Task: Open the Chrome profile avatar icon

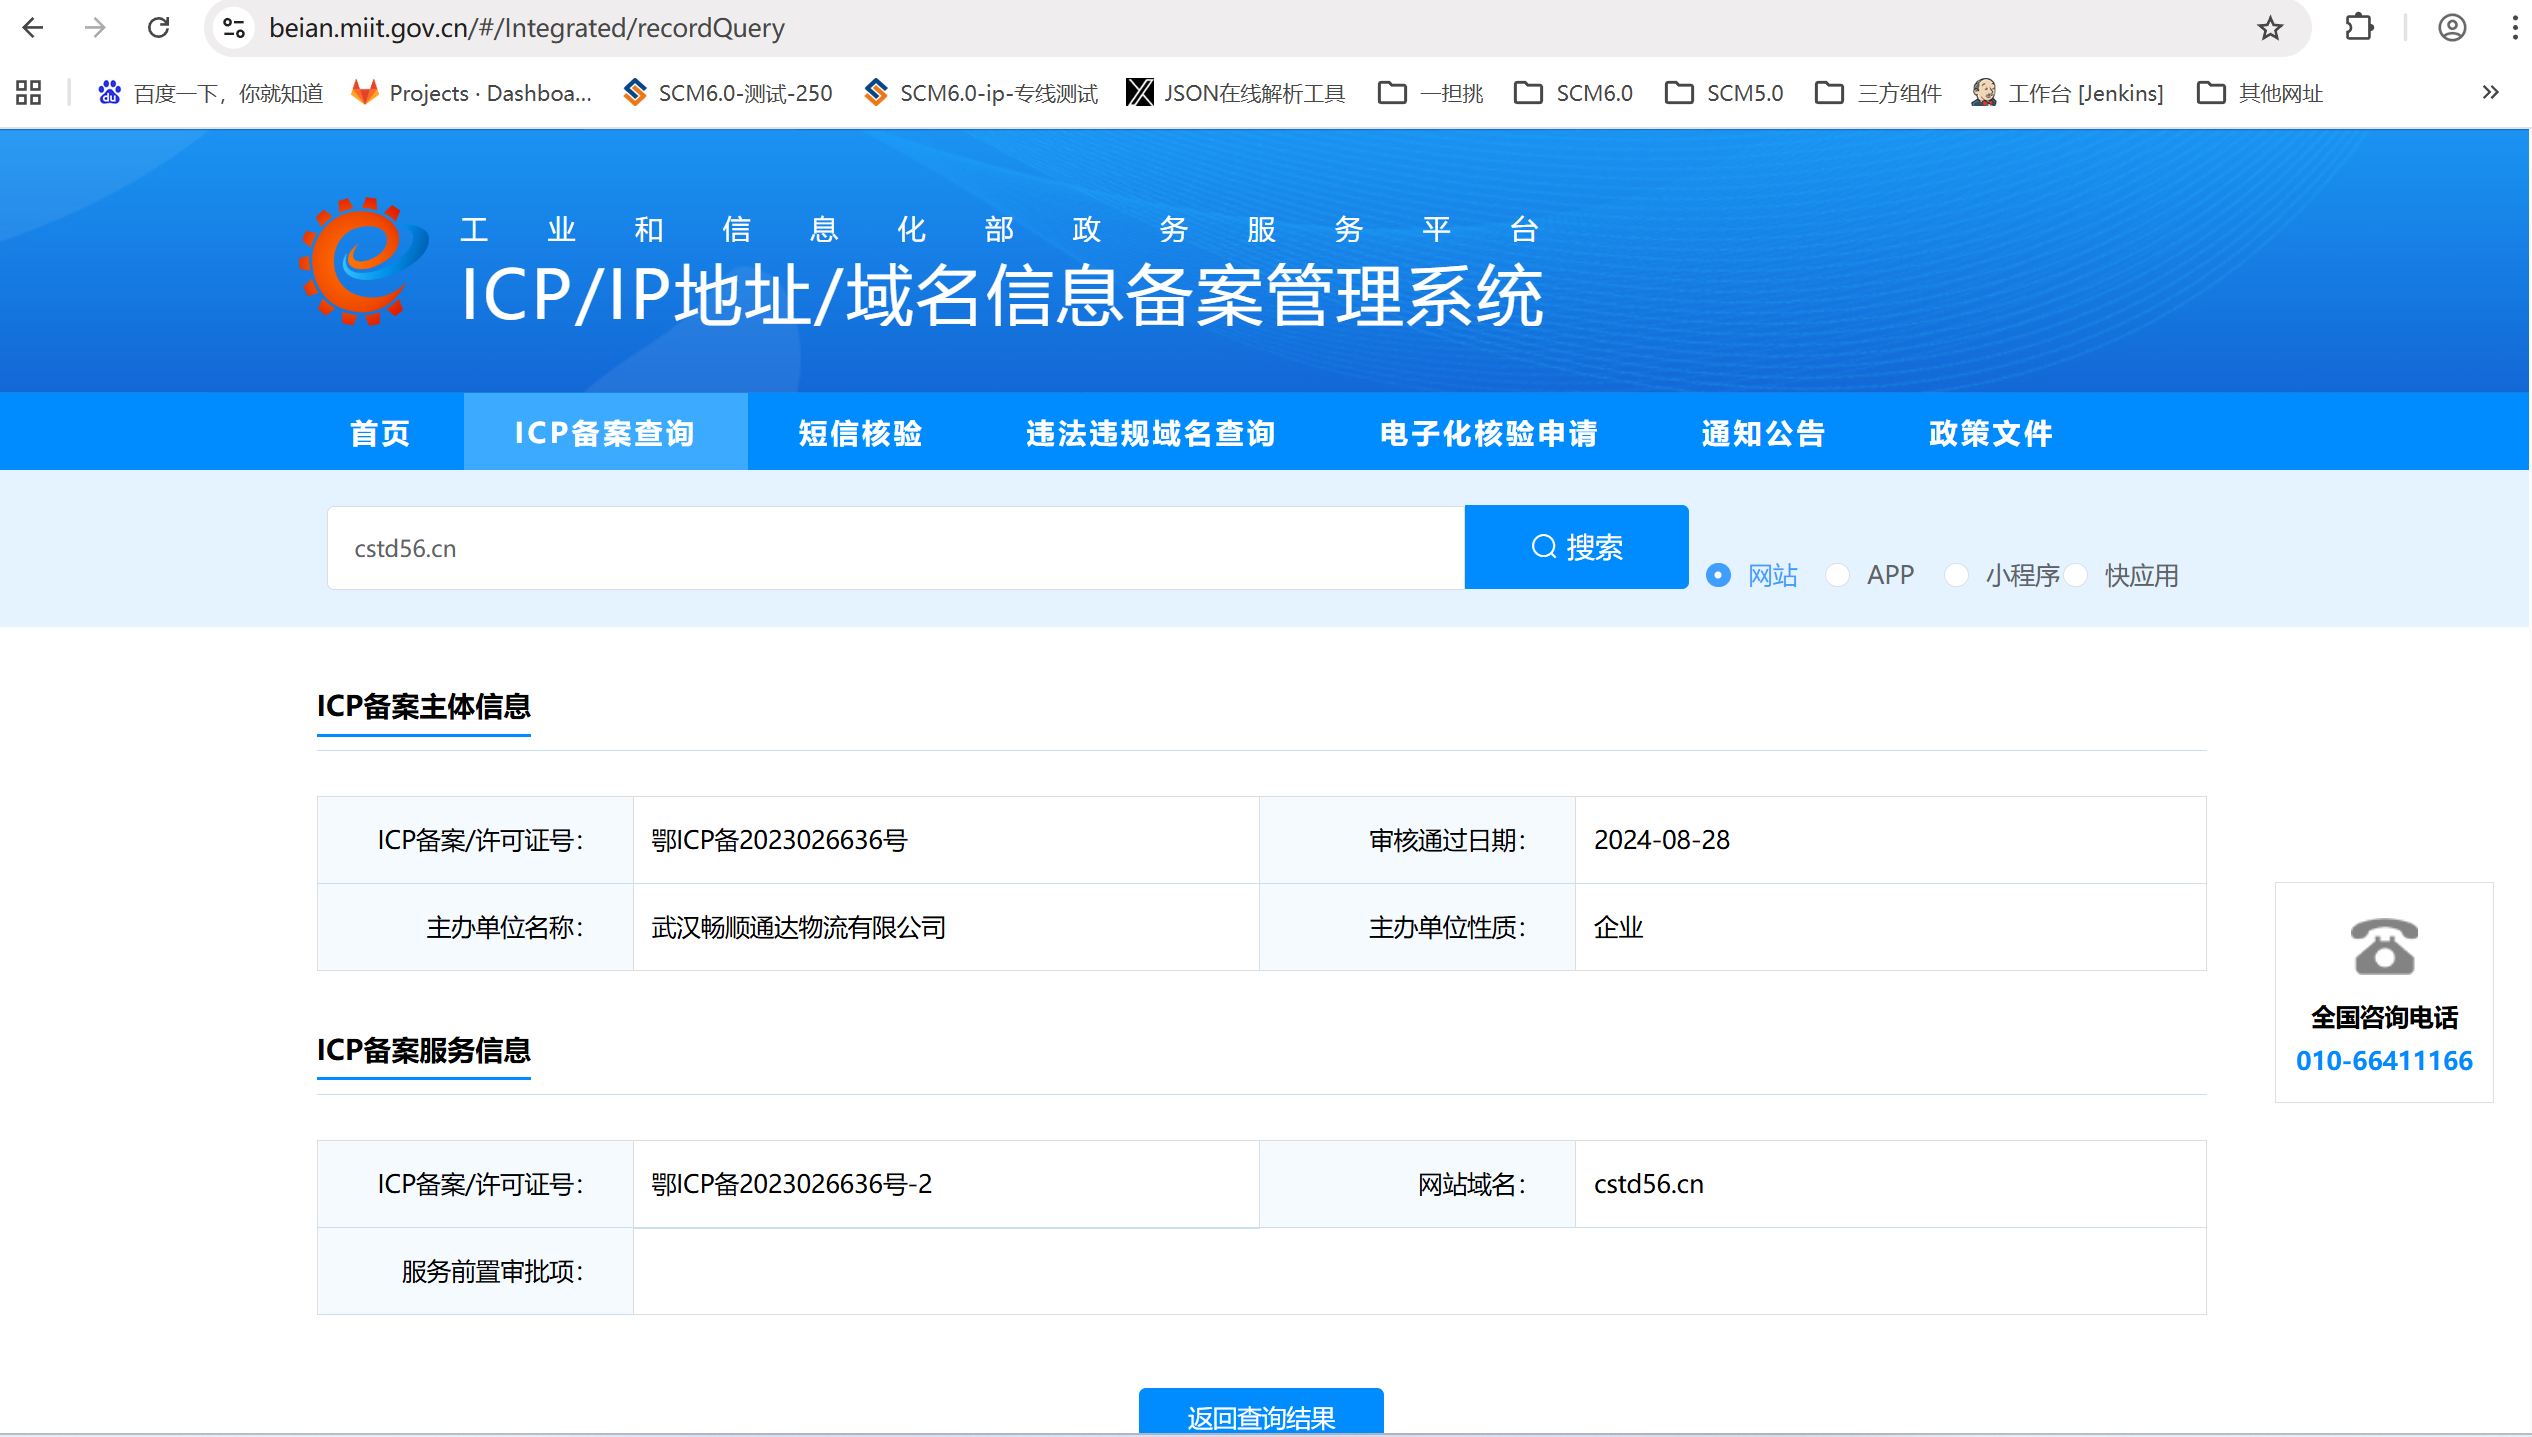Action: click(x=2451, y=28)
